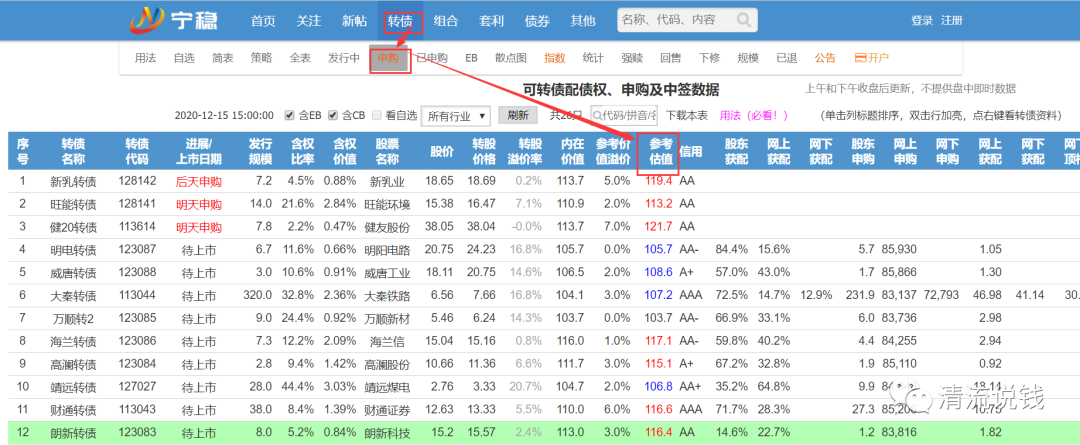Open the 规模 sub-tab
This screenshot has width=1080, height=445.
[748, 58]
